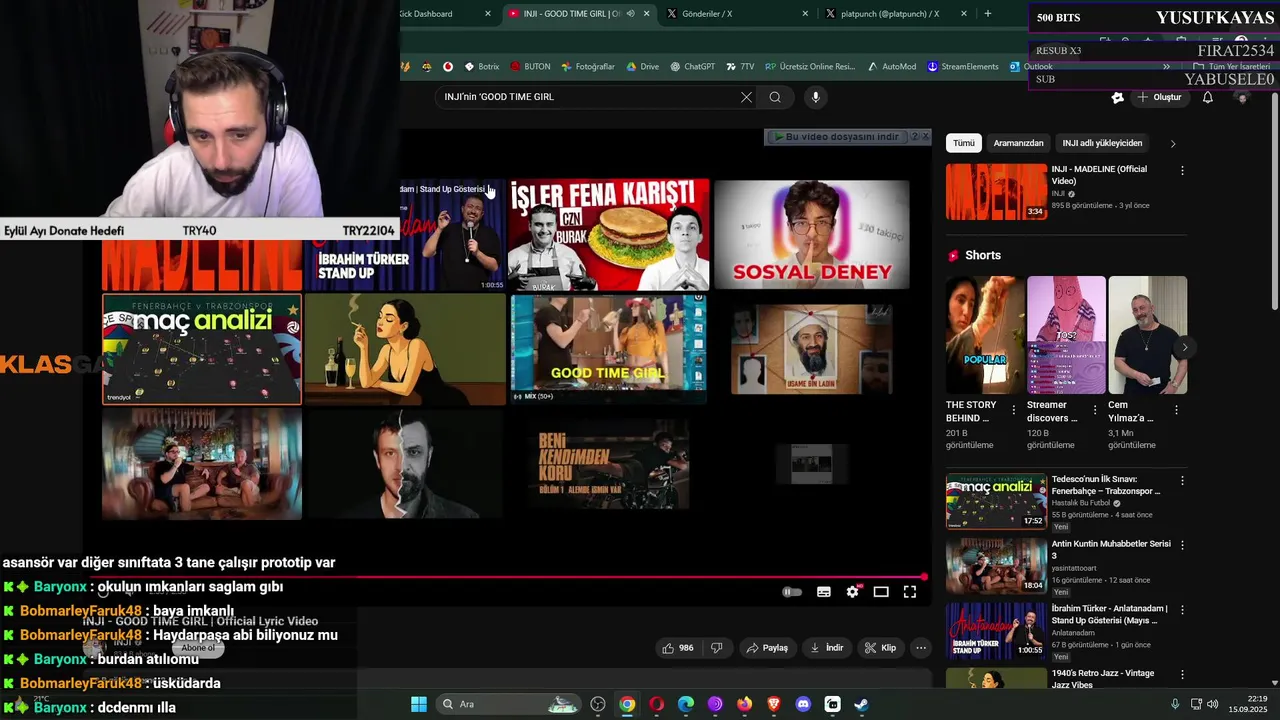The image size is (1280, 720).
Task: Switch to Gönderiler / X browser tab
Action: (737, 14)
